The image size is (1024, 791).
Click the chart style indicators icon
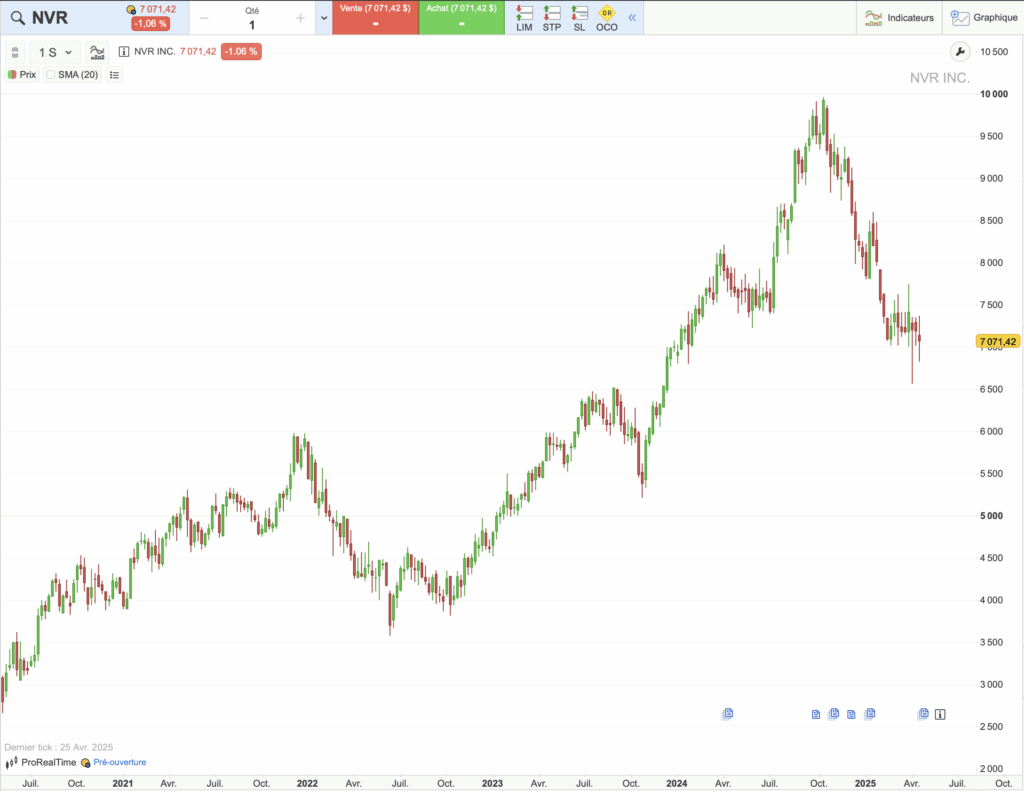pos(97,52)
